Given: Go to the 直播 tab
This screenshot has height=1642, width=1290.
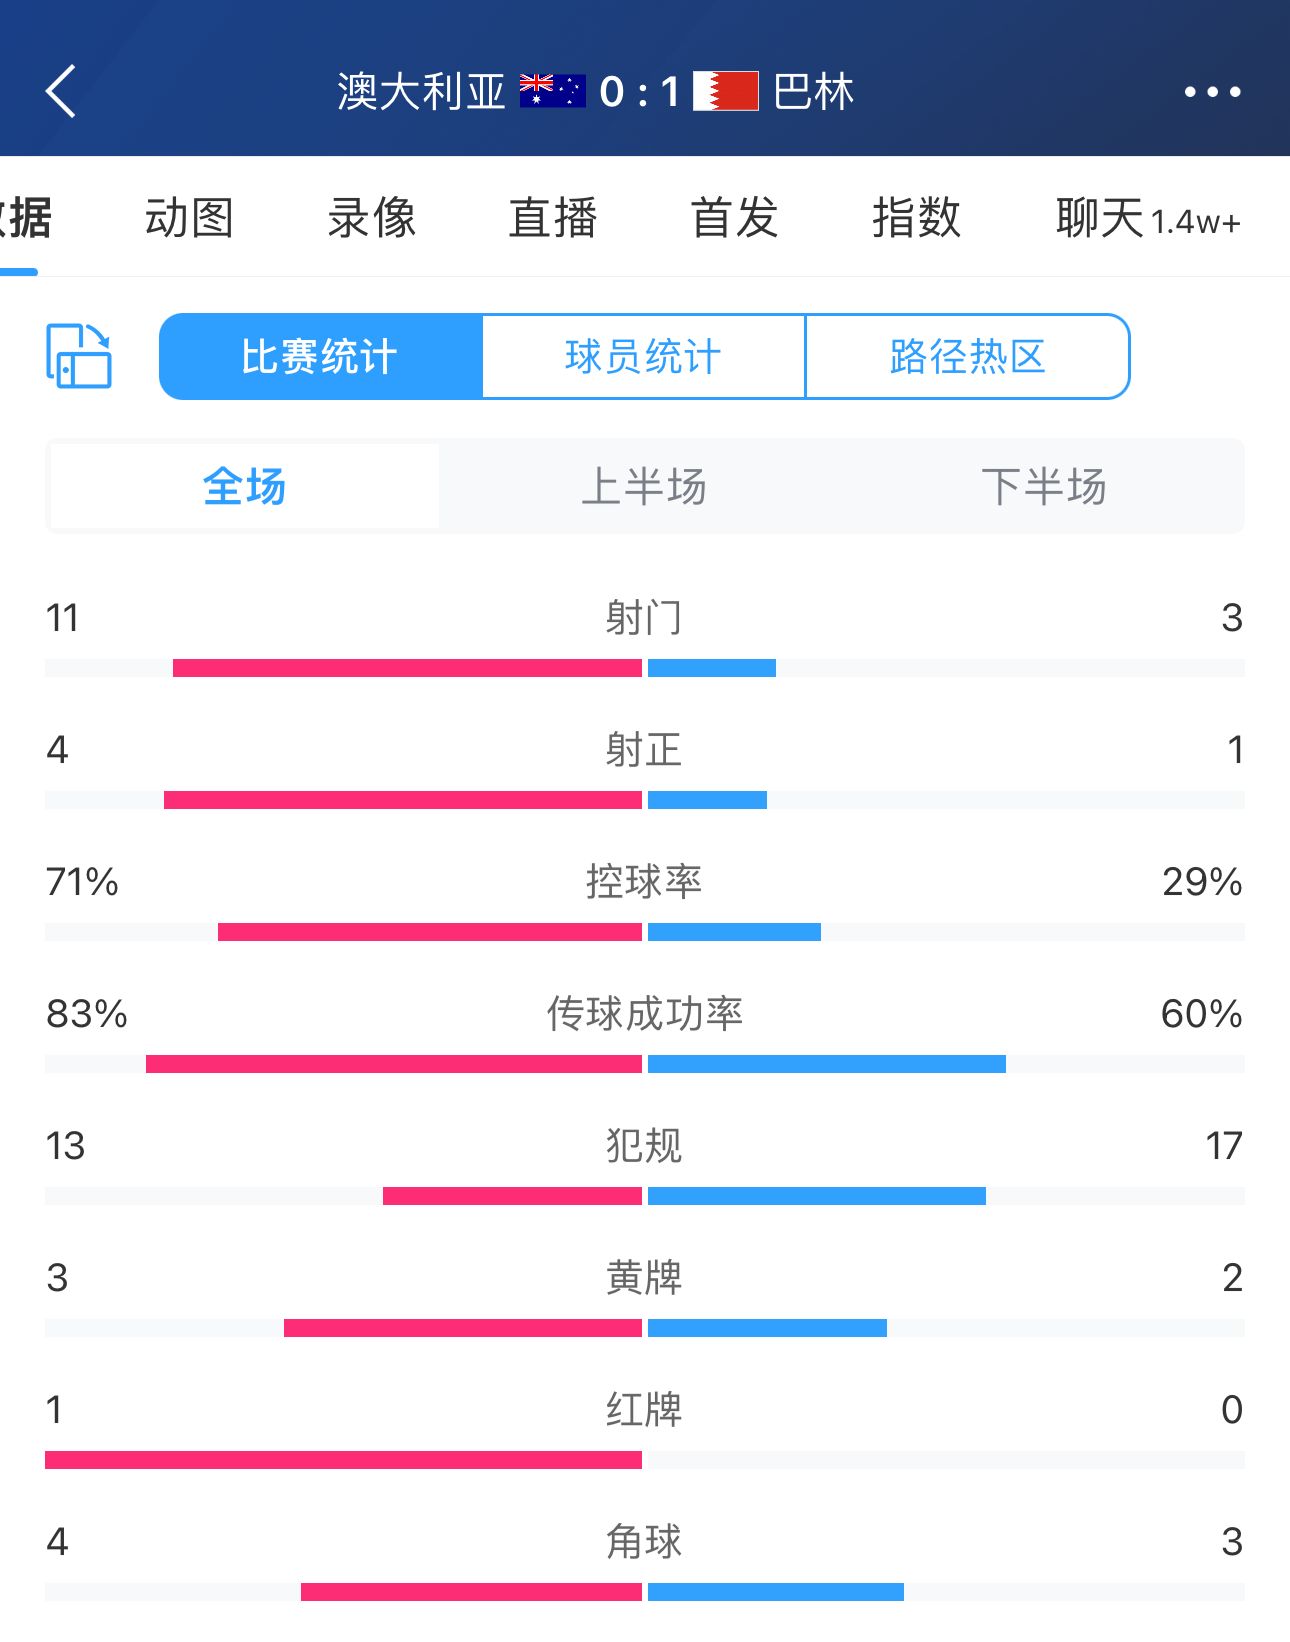Looking at the screenshot, I should click(553, 218).
